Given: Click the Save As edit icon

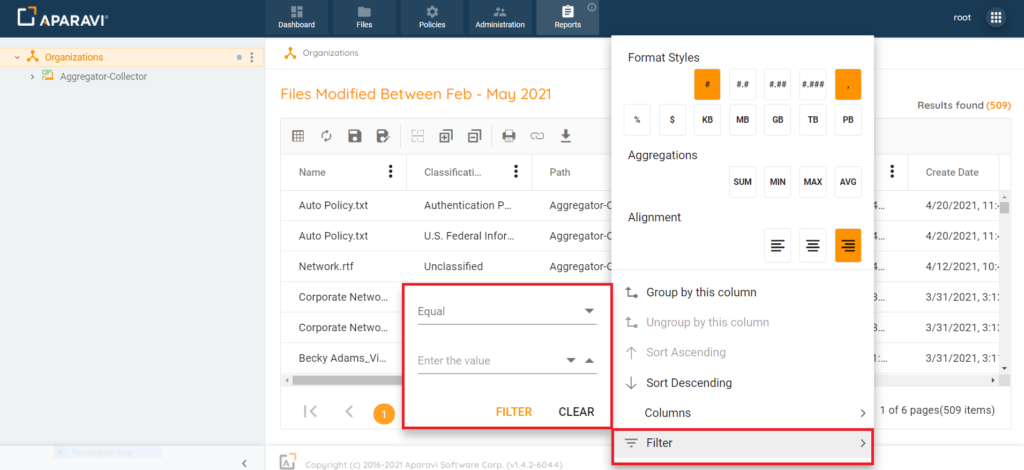Looking at the screenshot, I should pyautogui.click(x=383, y=136).
